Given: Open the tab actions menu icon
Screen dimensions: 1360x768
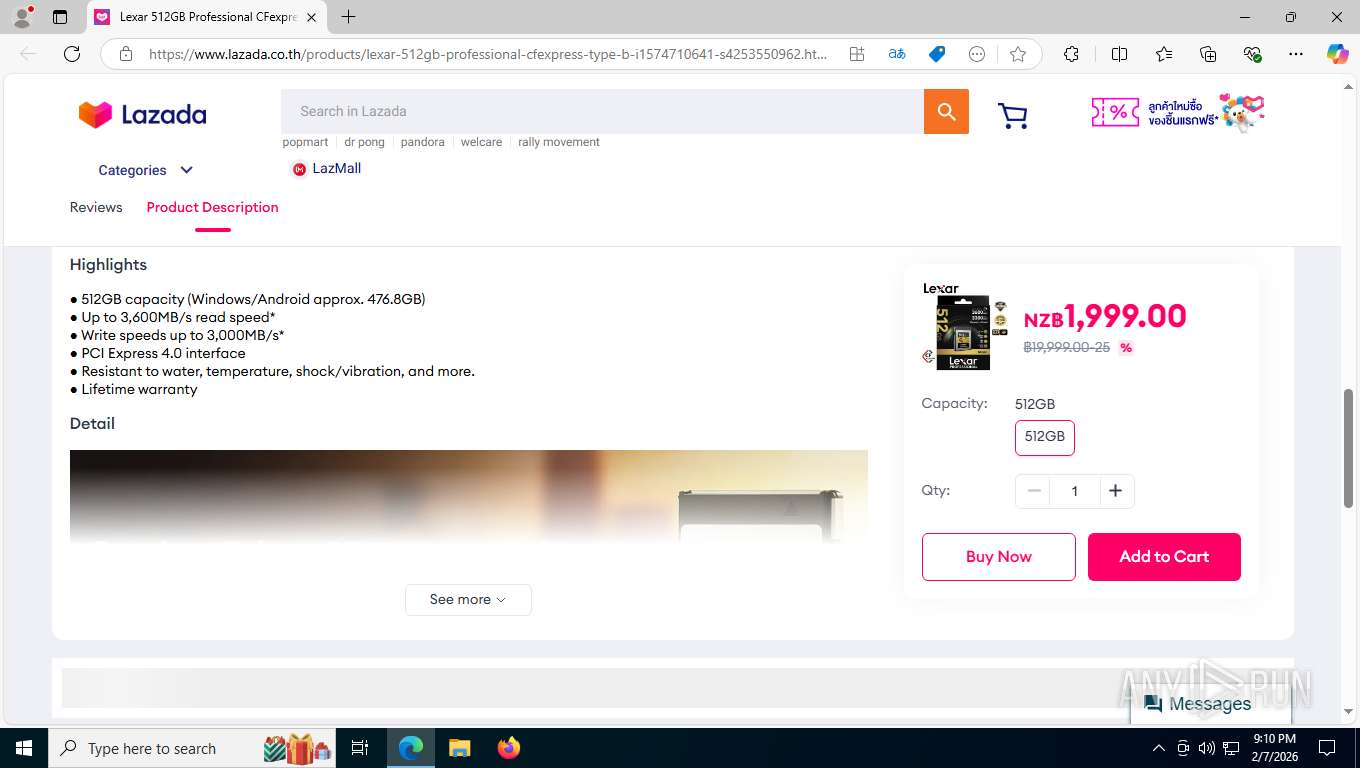Looking at the screenshot, I should [60, 17].
